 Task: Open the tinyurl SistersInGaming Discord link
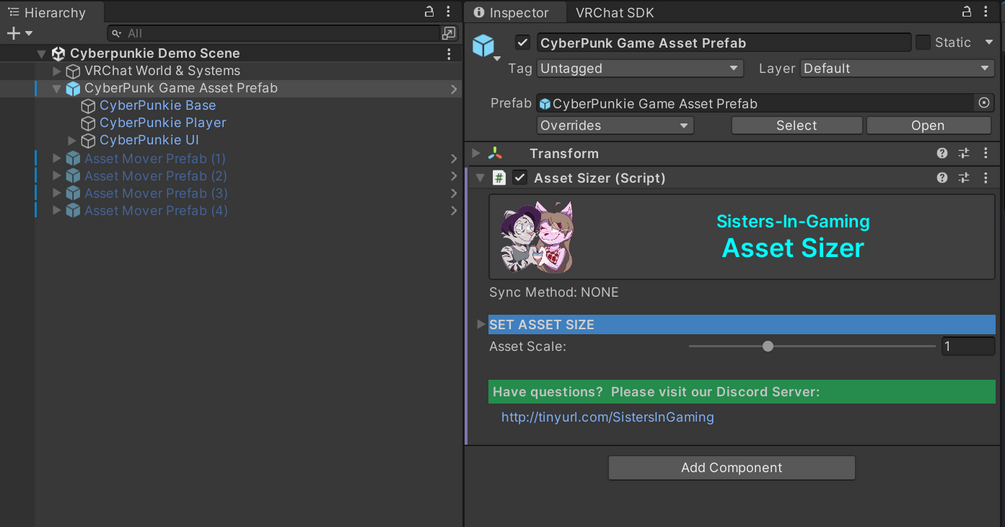pyautogui.click(x=607, y=417)
